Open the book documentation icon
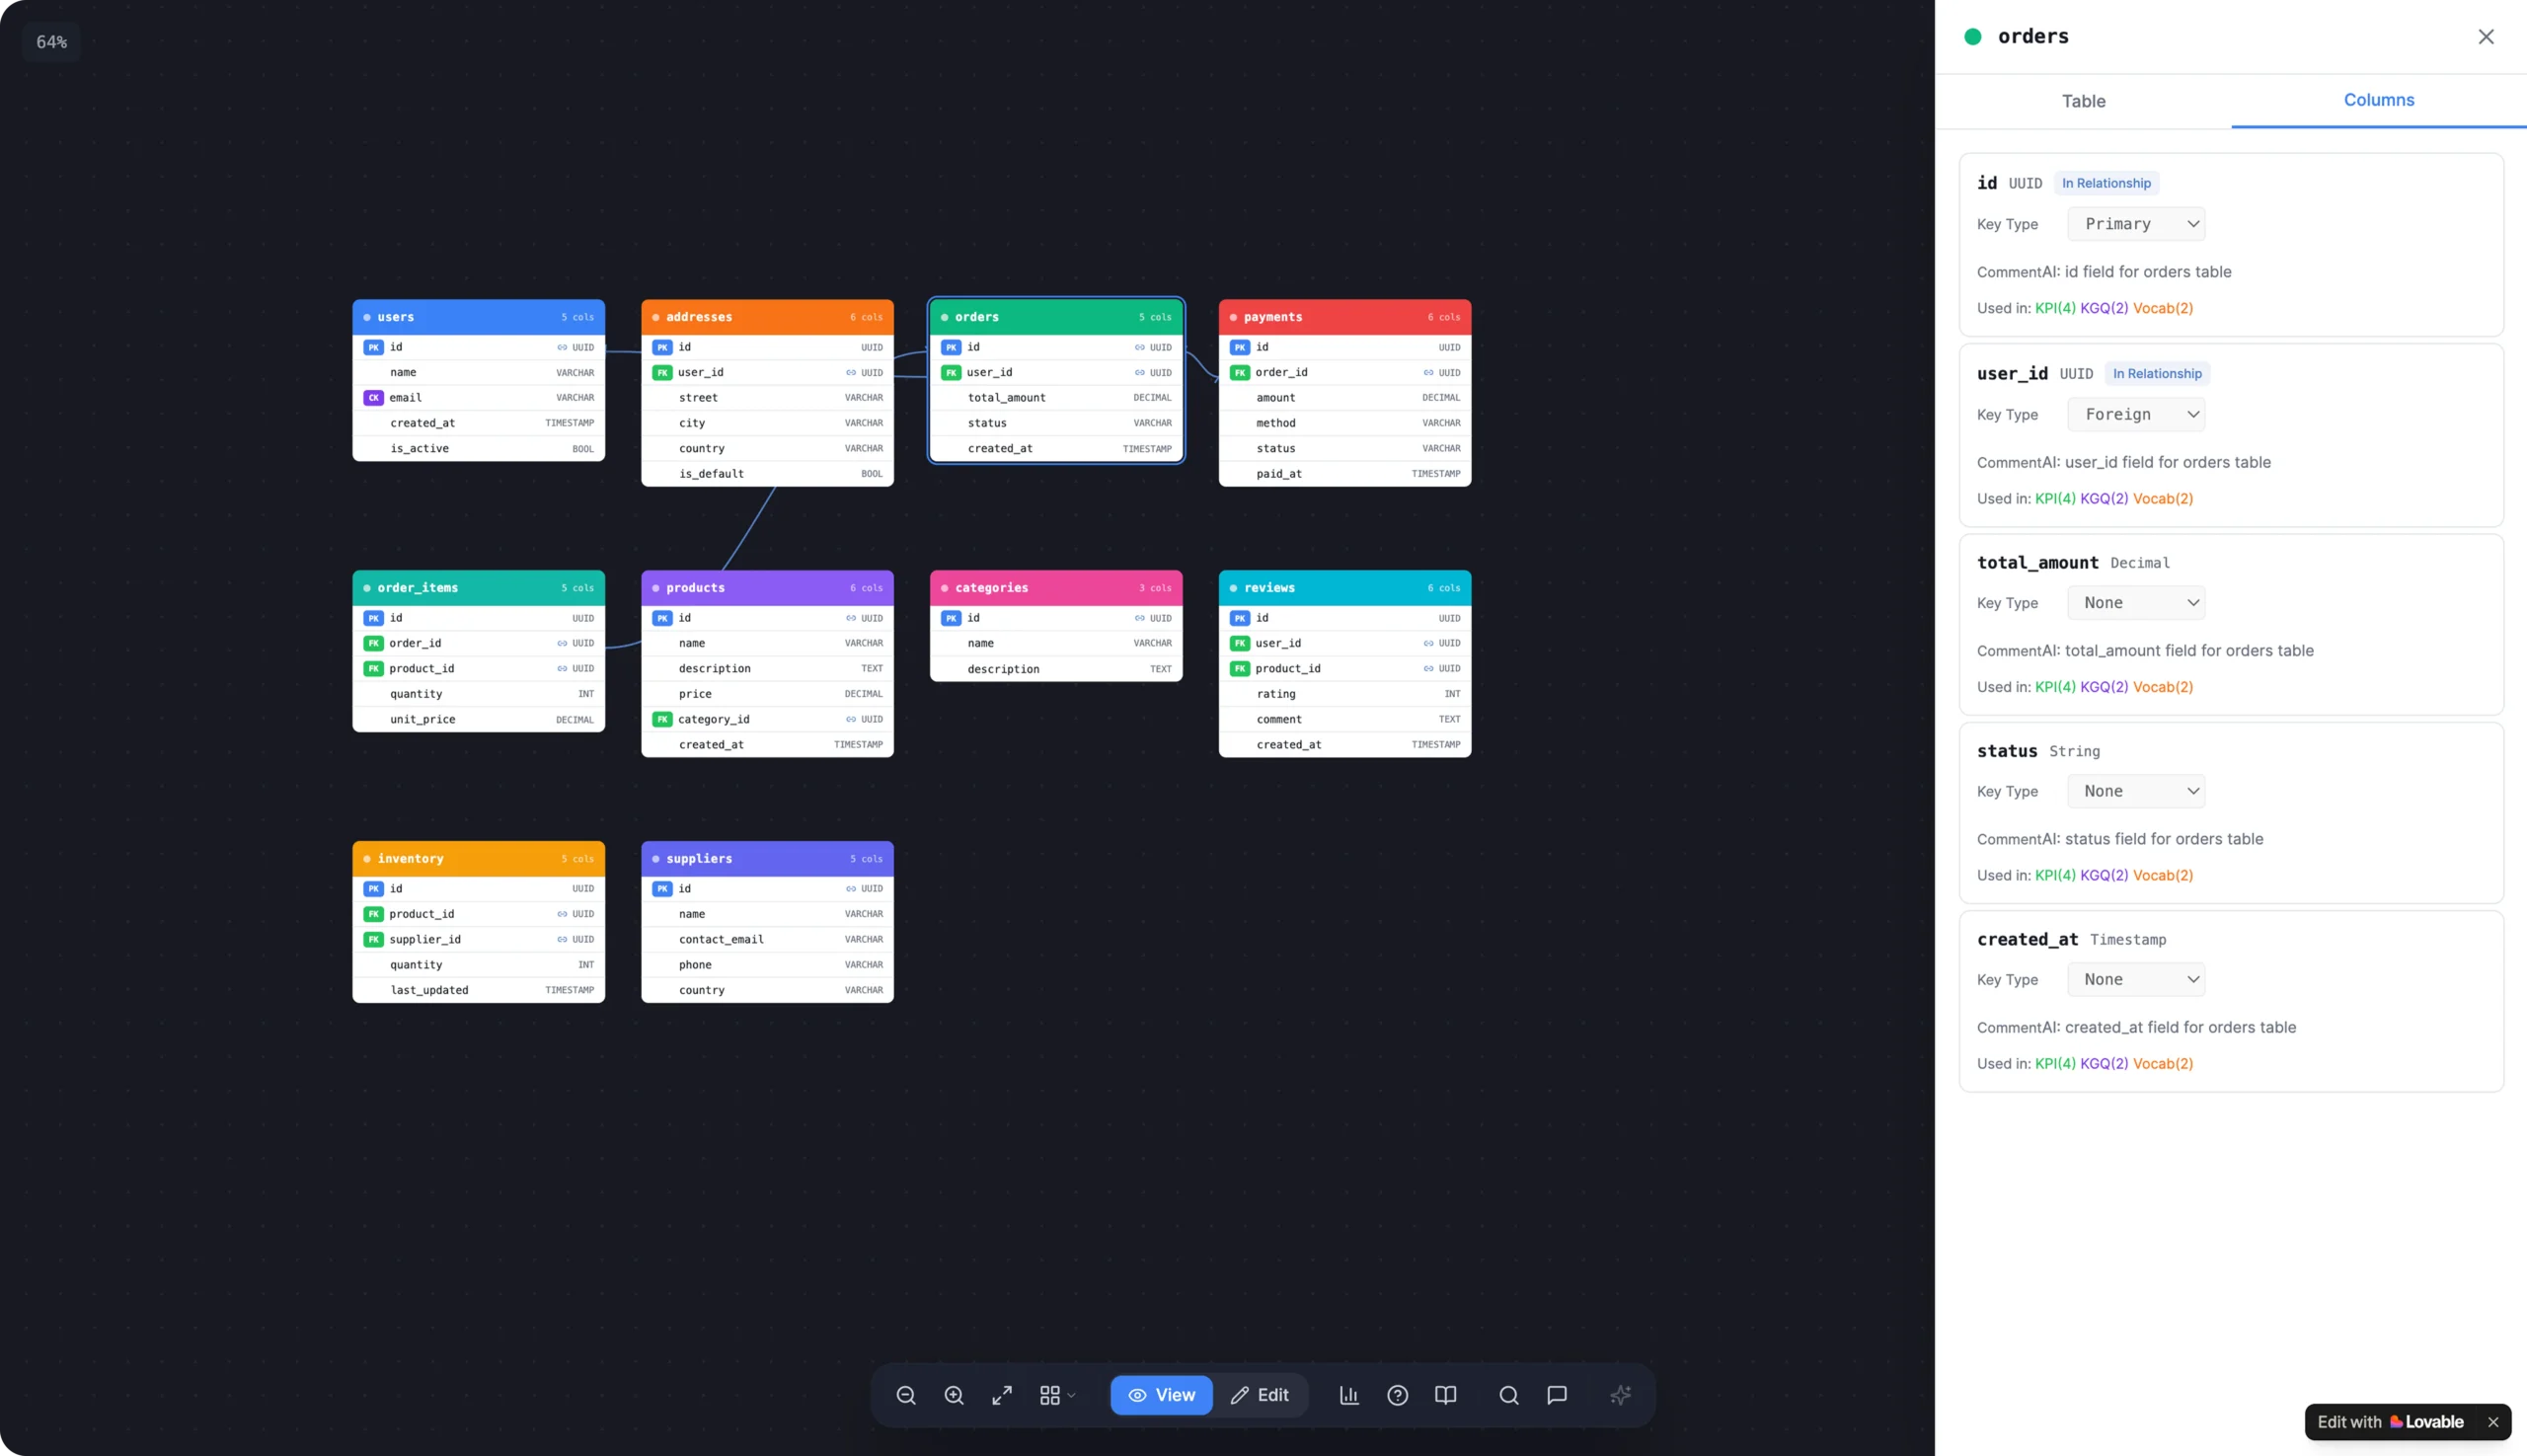Viewport: 2527px width, 1456px height. [x=1445, y=1395]
